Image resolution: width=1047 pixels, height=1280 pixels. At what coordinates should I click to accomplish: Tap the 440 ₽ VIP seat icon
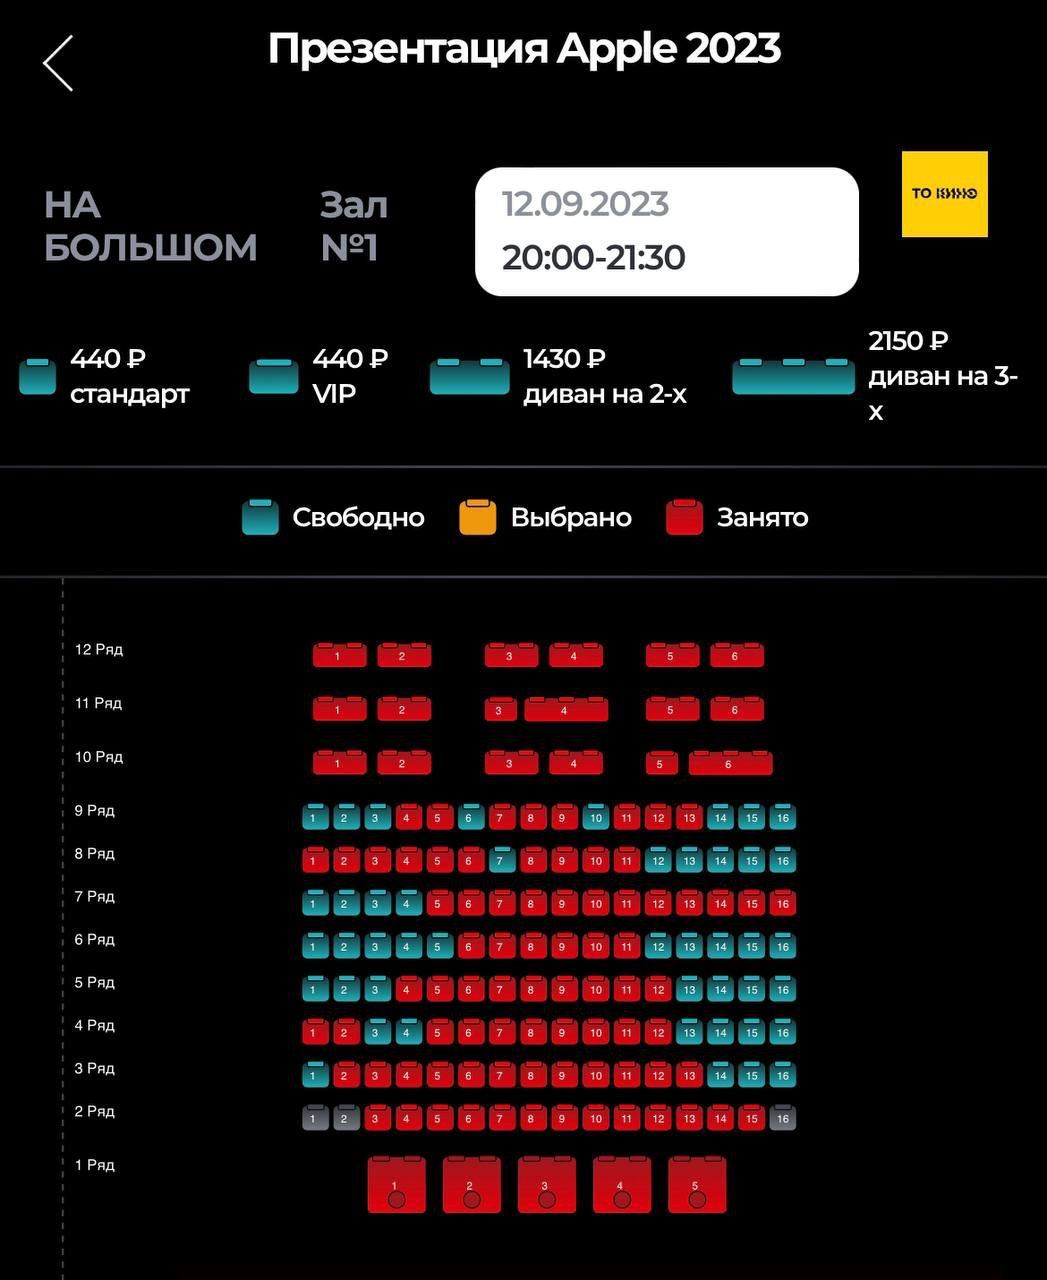point(273,376)
